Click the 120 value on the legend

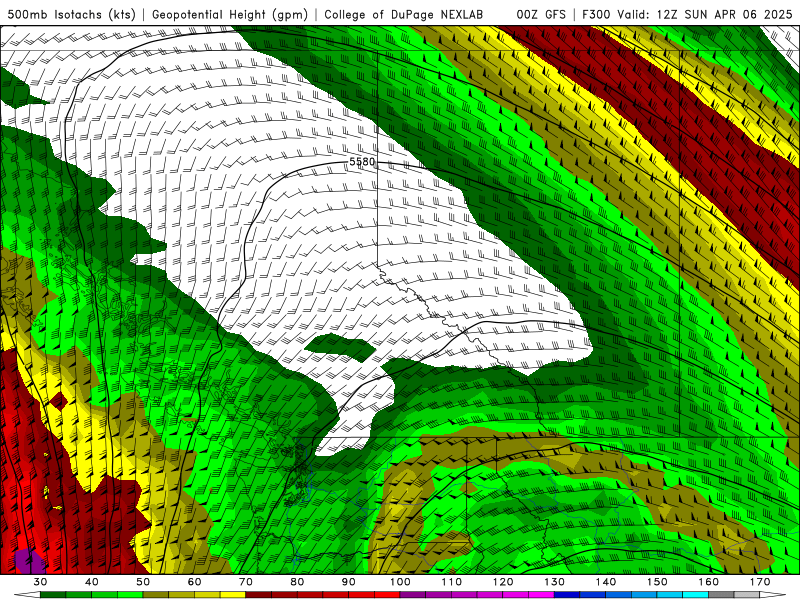[x=503, y=582]
